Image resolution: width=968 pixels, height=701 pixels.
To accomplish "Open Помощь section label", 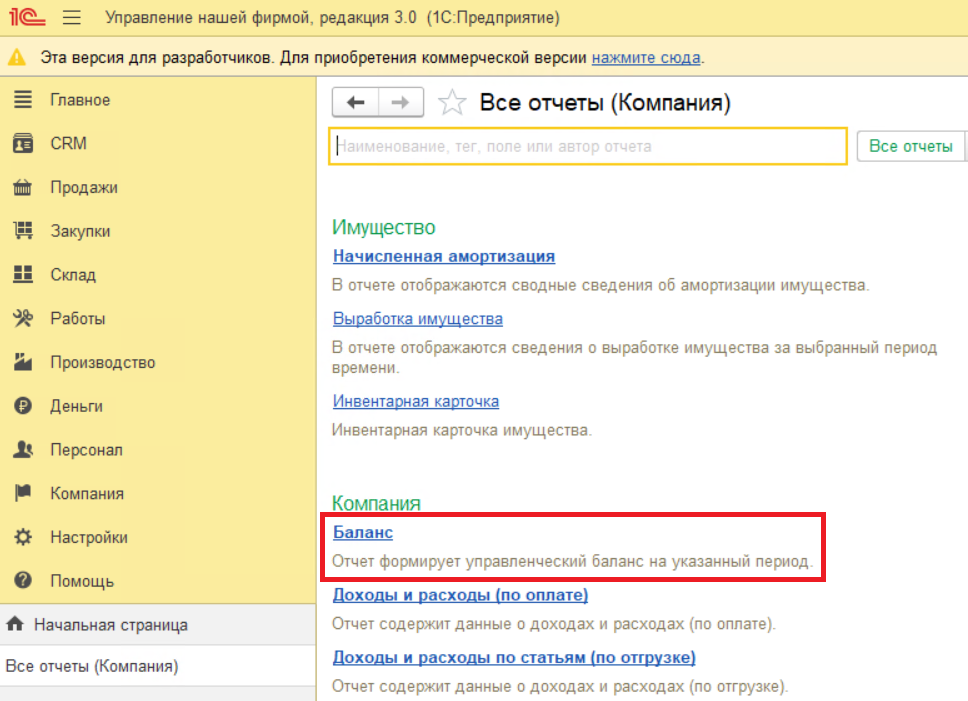I will pyautogui.click(x=82, y=581).
